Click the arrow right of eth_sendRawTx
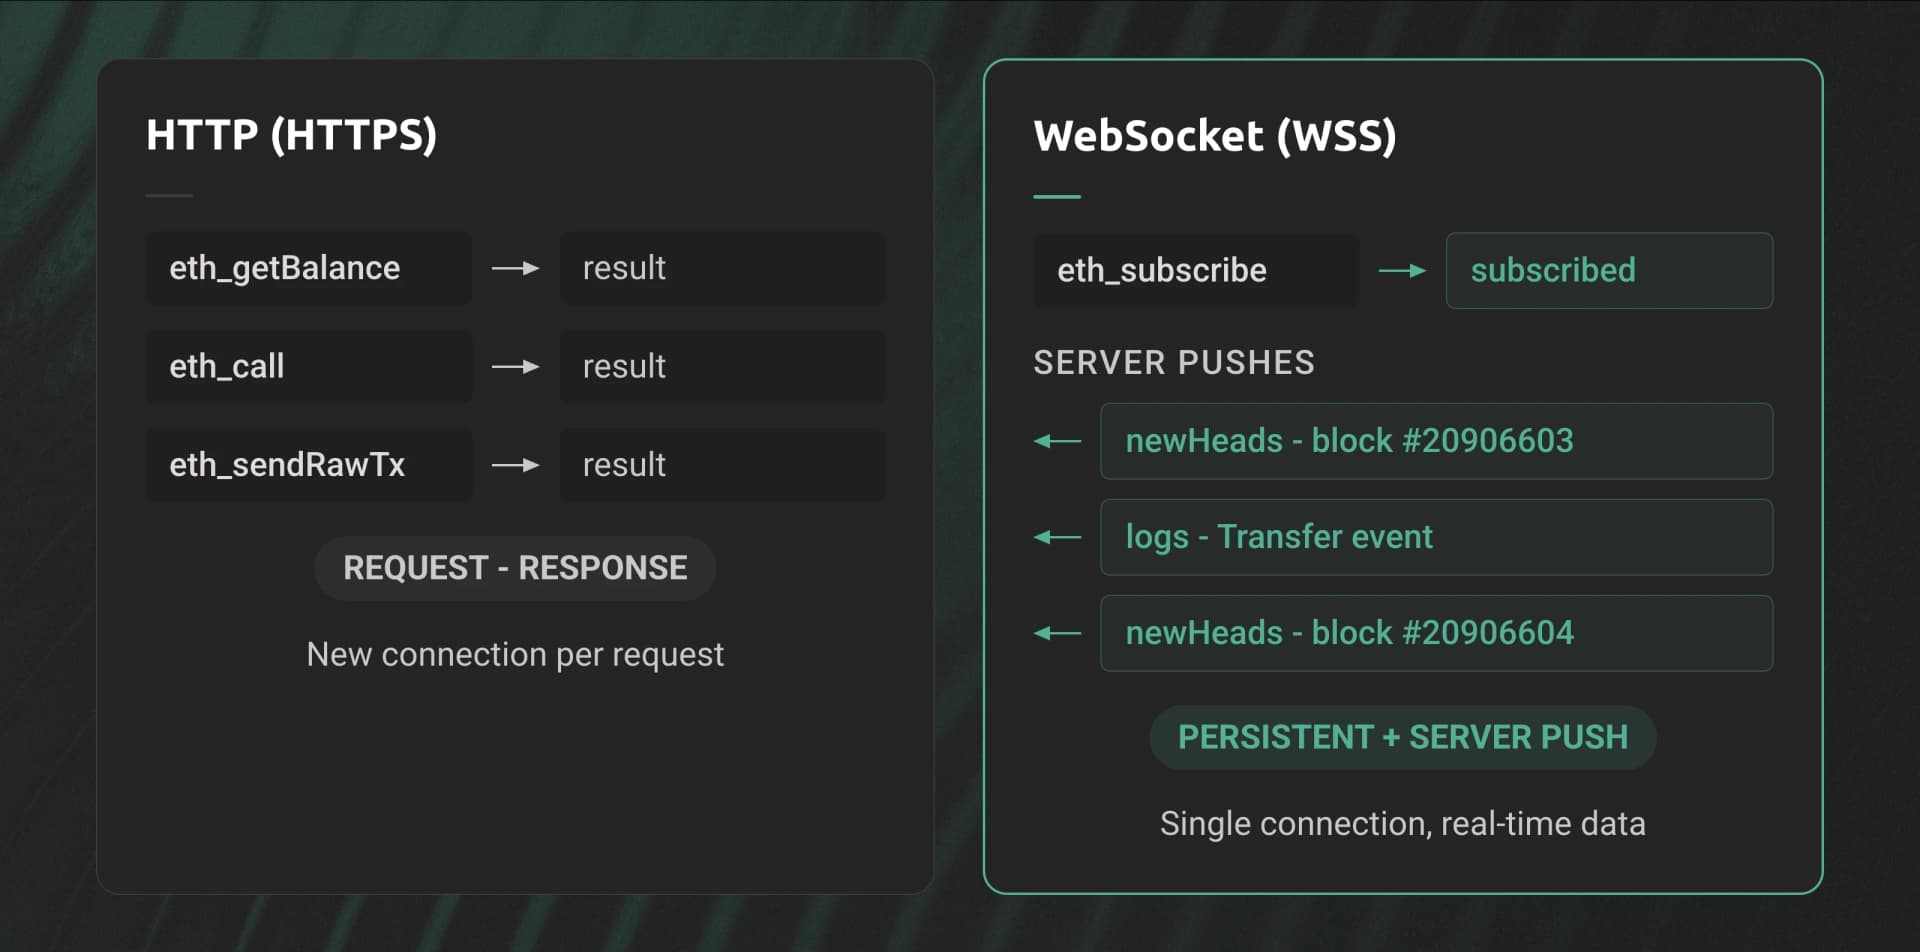Image resolution: width=1920 pixels, height=952 pixels. point(515,465)
